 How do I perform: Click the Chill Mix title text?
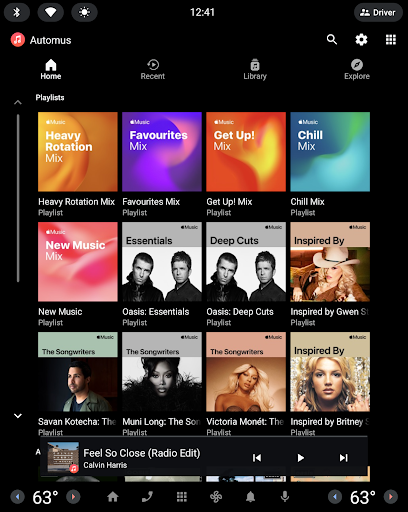pos(307,202)
